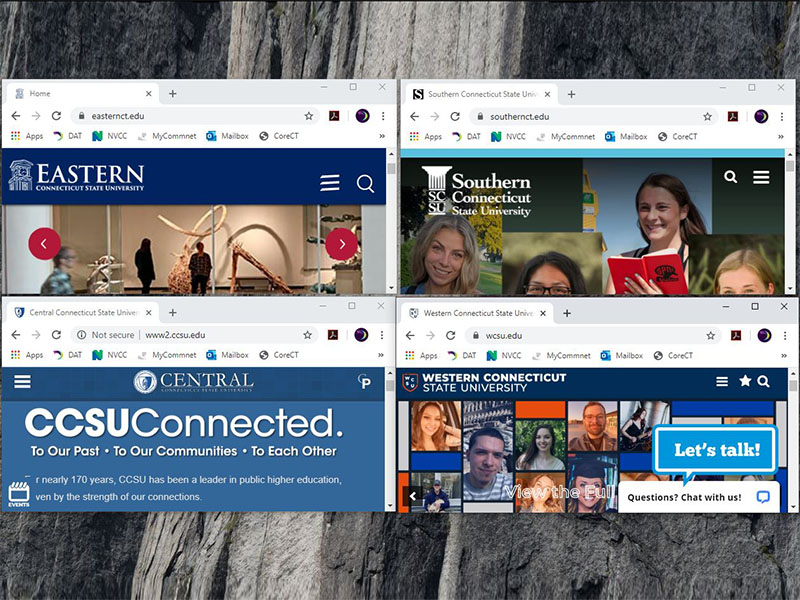Open the Events clapperboard icon on the CCSU page
The height and width of the screenshot is (600, 800).
click(19, 494)
